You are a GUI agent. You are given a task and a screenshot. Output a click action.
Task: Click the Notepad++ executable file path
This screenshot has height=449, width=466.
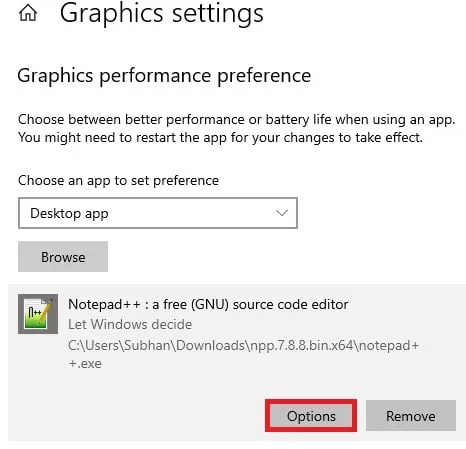click(x=243, y=354)
